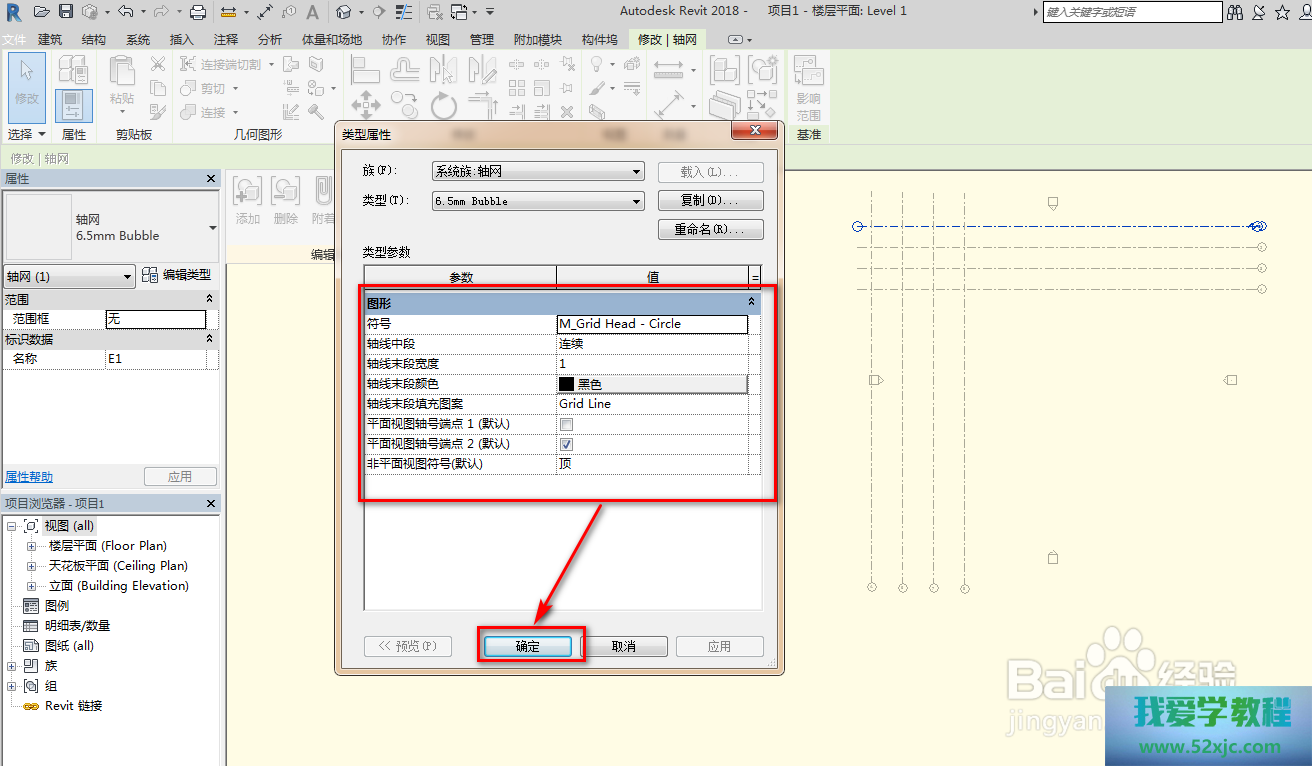Click the Text tool 'A' icon
This screenshot has height=766, width=1312.
click(x=312, y=12)
